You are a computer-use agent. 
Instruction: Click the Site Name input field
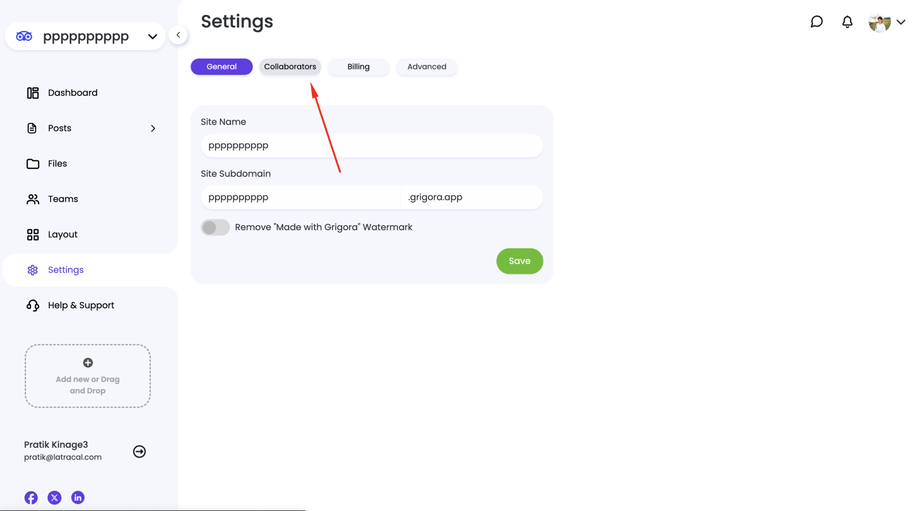pos(371,146)
